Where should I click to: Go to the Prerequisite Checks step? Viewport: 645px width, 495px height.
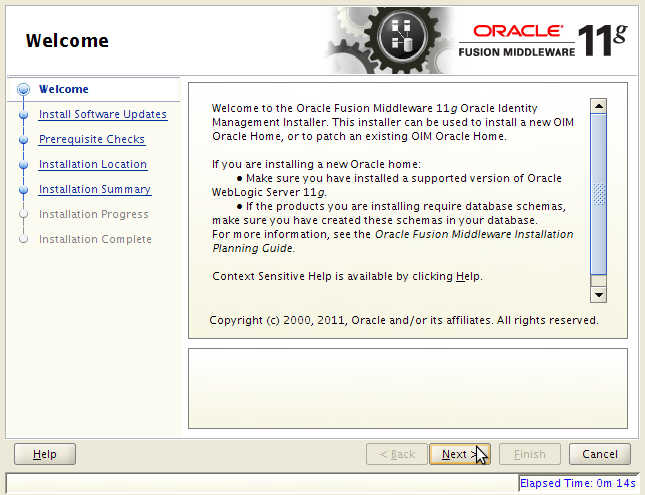click(91, 139)
